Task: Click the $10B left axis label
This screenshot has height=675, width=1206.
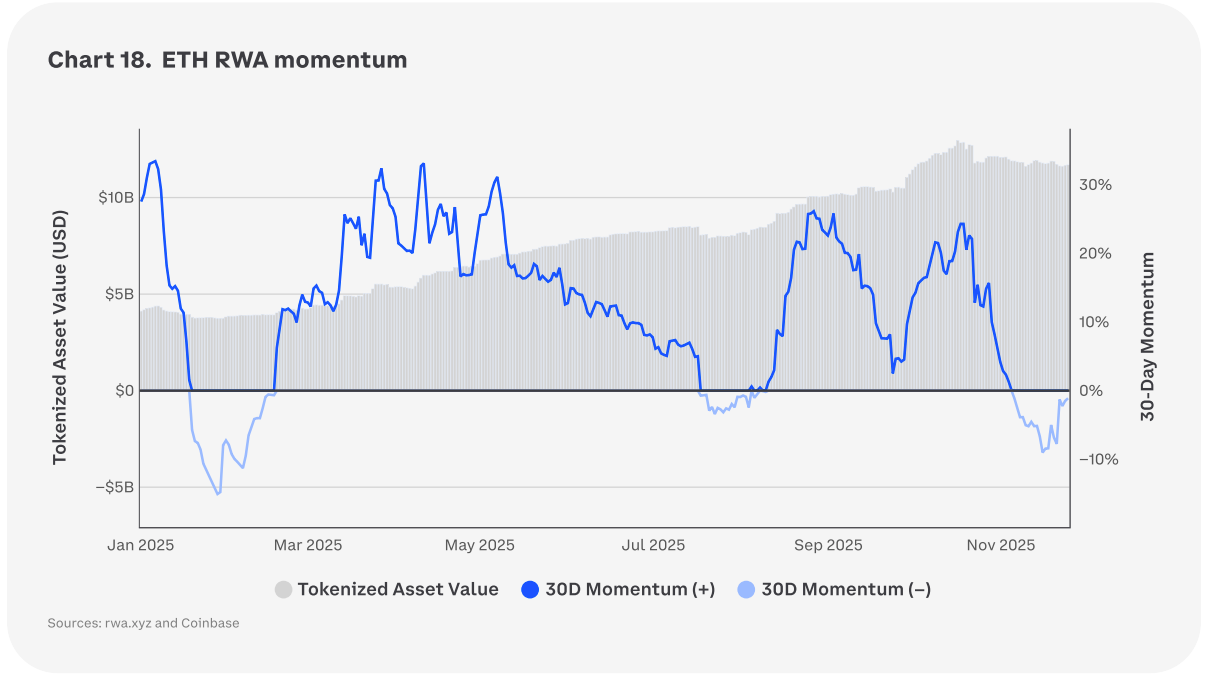Action: (x=115, y=198)
